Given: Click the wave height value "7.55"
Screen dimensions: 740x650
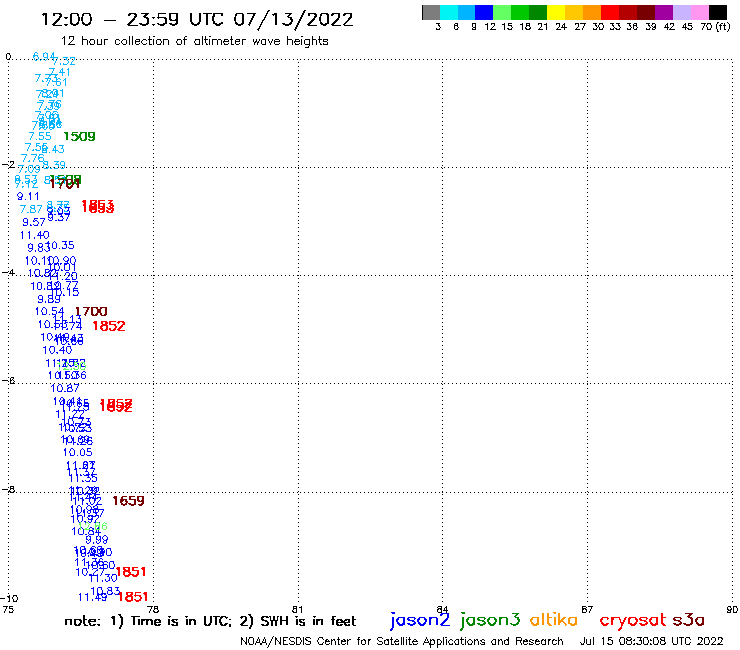Looking at the screenshot, I should (40, 136).
